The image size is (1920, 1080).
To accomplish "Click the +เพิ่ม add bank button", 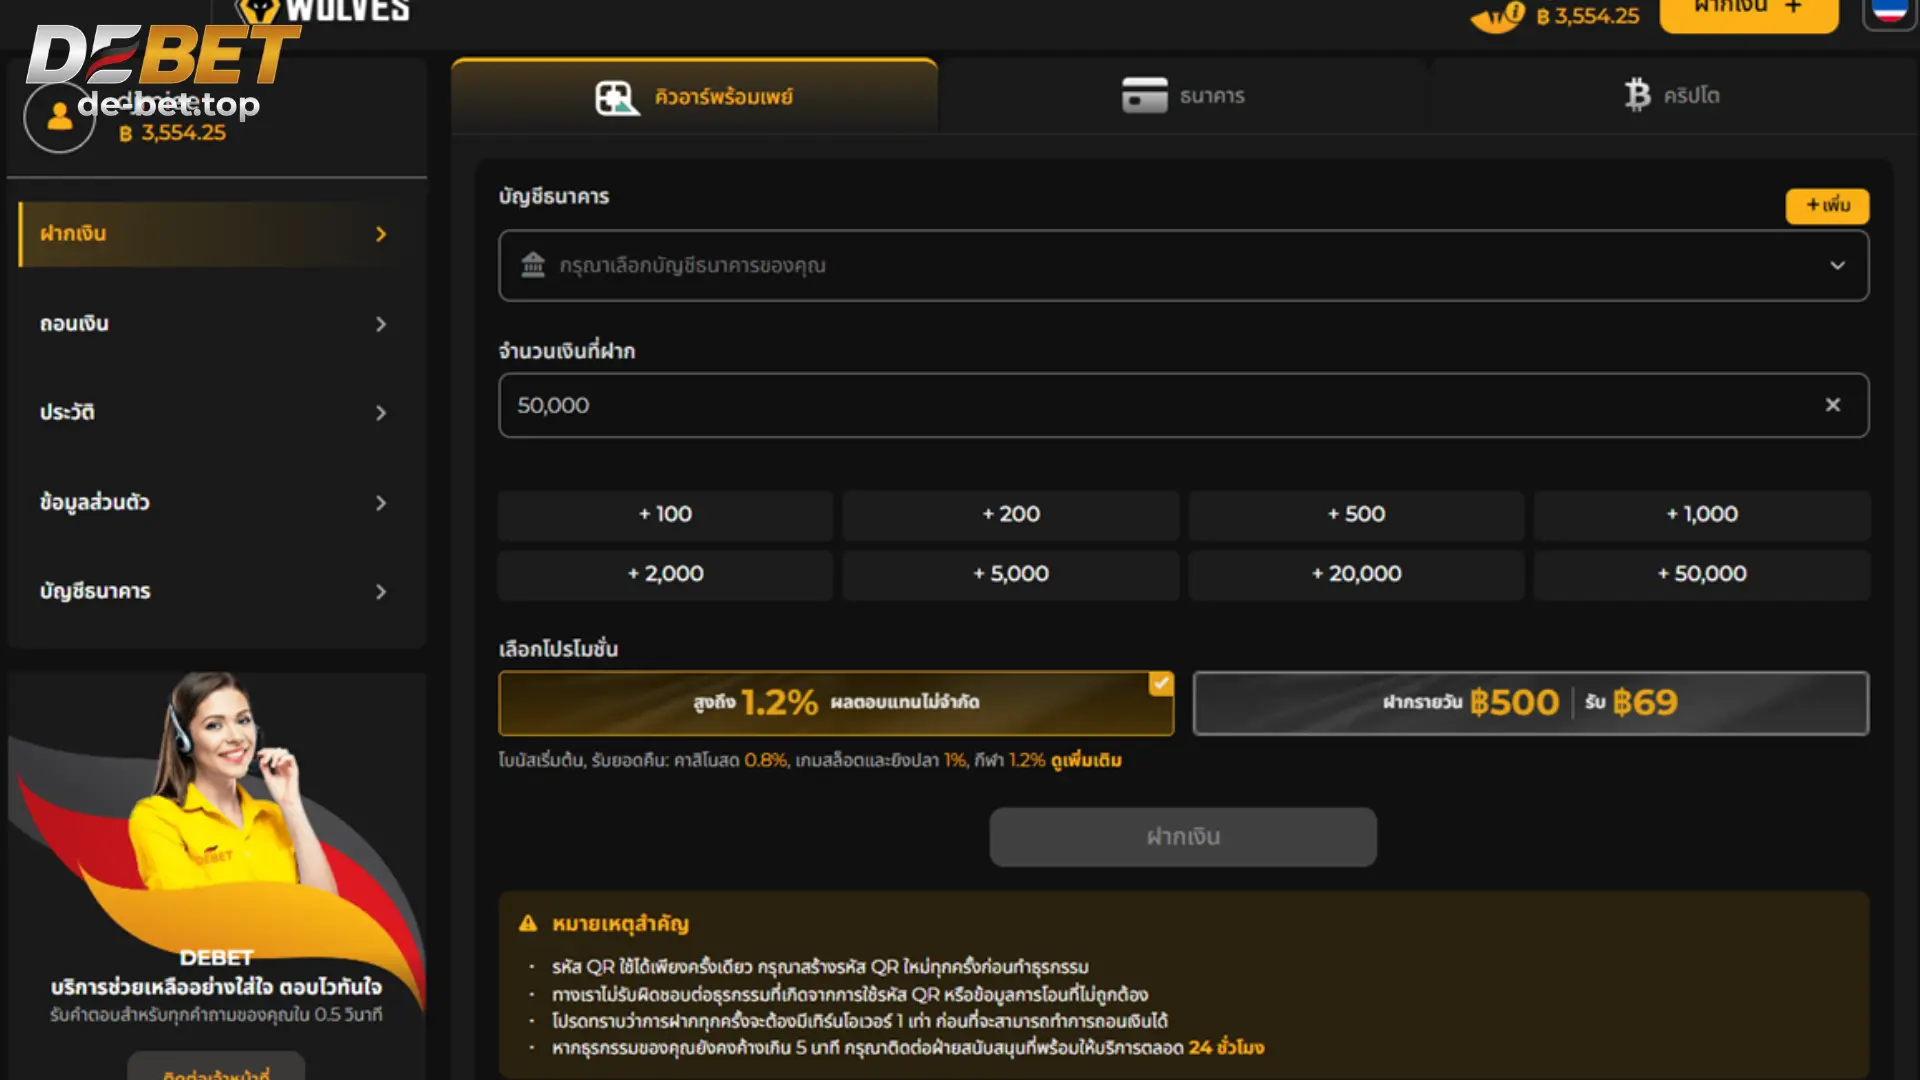I will tap(1827, 205).
